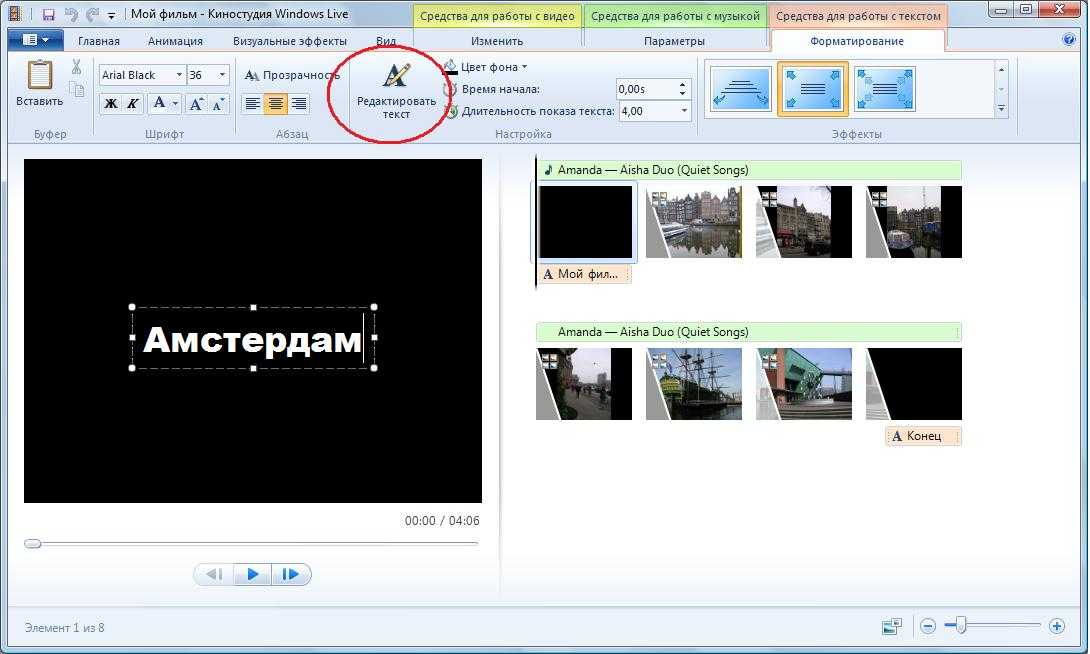Select the green building clip thumbnail

click(804, 384)
